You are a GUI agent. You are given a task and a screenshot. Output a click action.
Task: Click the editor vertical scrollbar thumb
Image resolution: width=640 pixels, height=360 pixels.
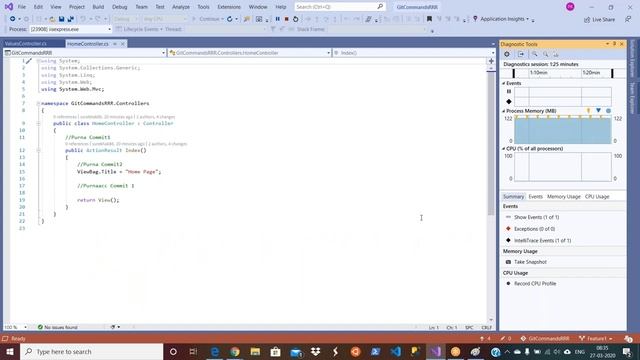[x=491, y=143]
